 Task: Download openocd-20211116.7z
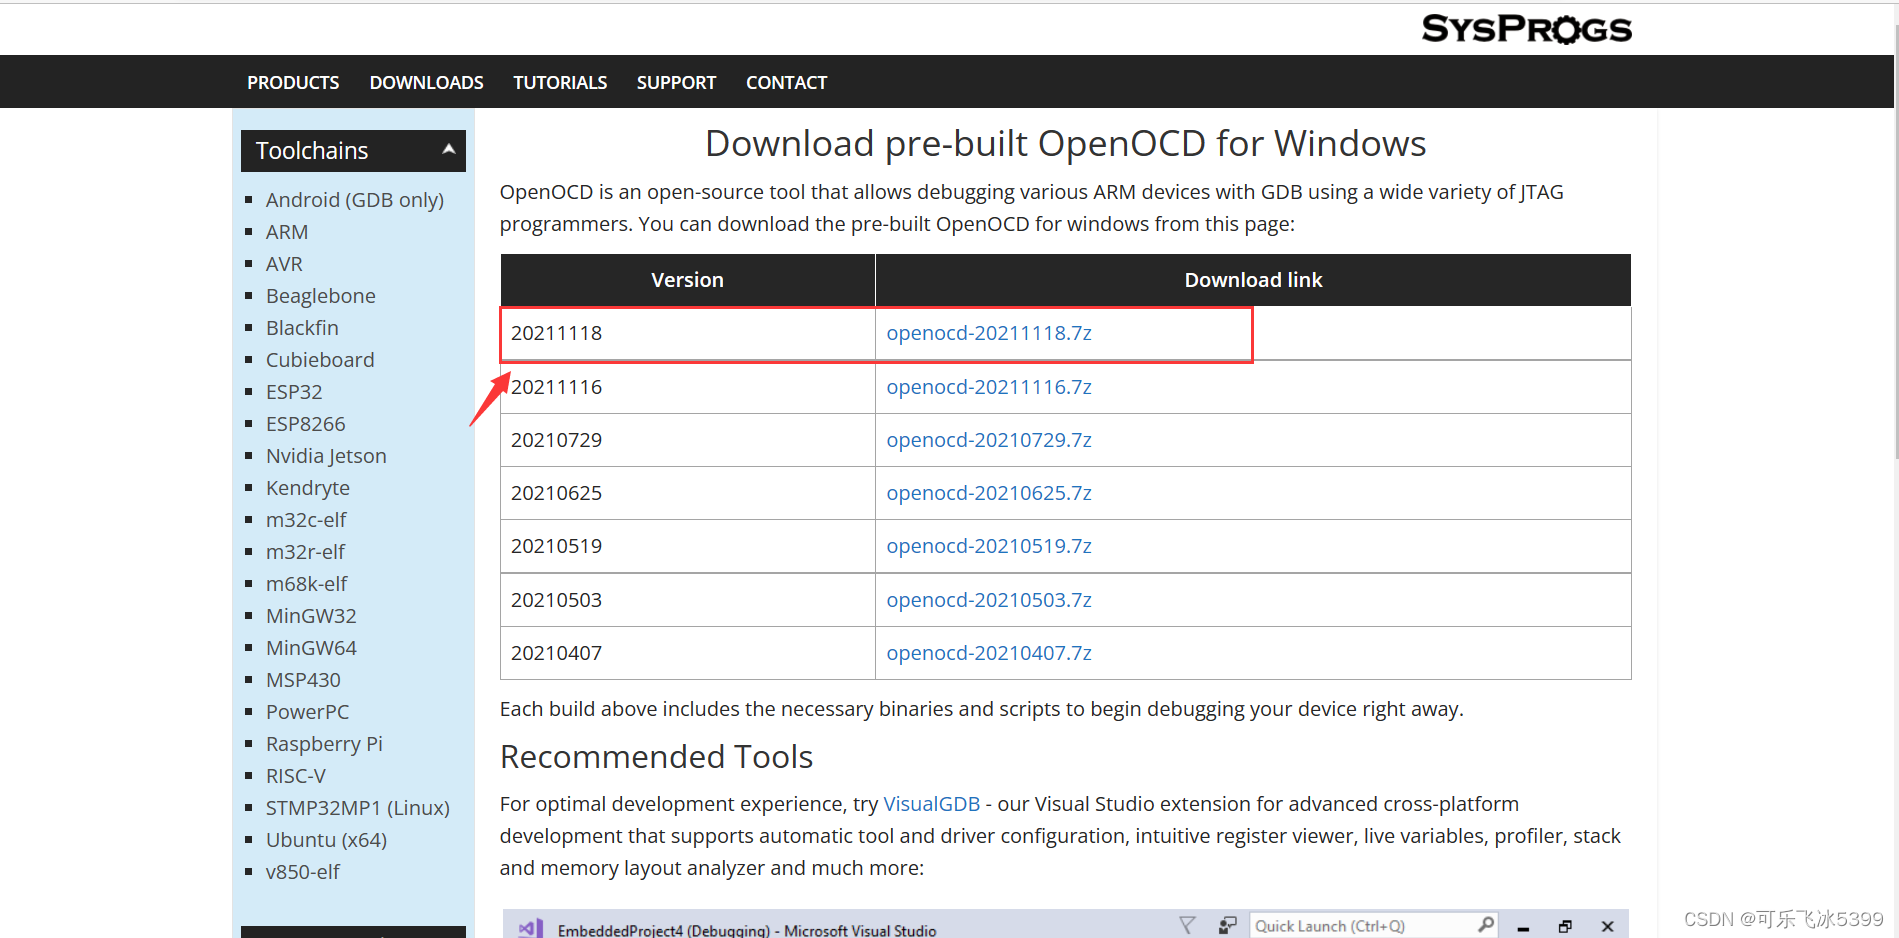tap(988, 387)
